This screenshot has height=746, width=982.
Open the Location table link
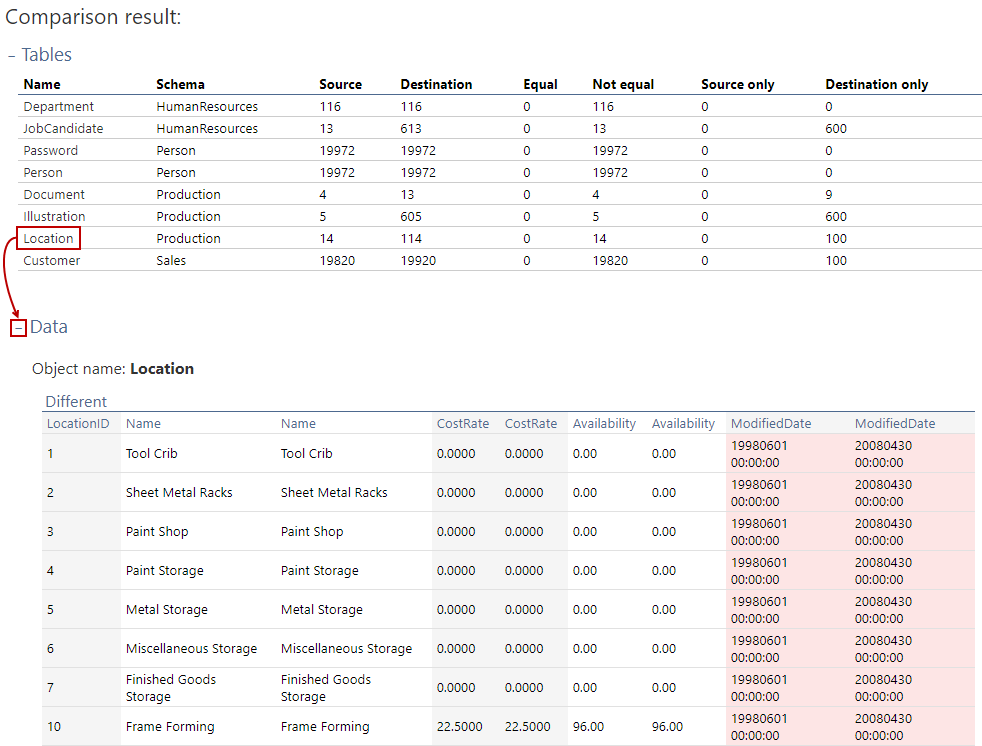[x=49, y=239]
